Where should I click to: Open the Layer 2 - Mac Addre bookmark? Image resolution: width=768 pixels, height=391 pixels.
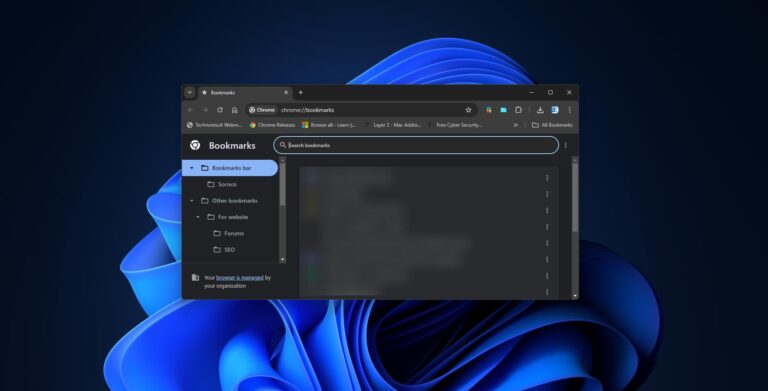pos(393,125)
